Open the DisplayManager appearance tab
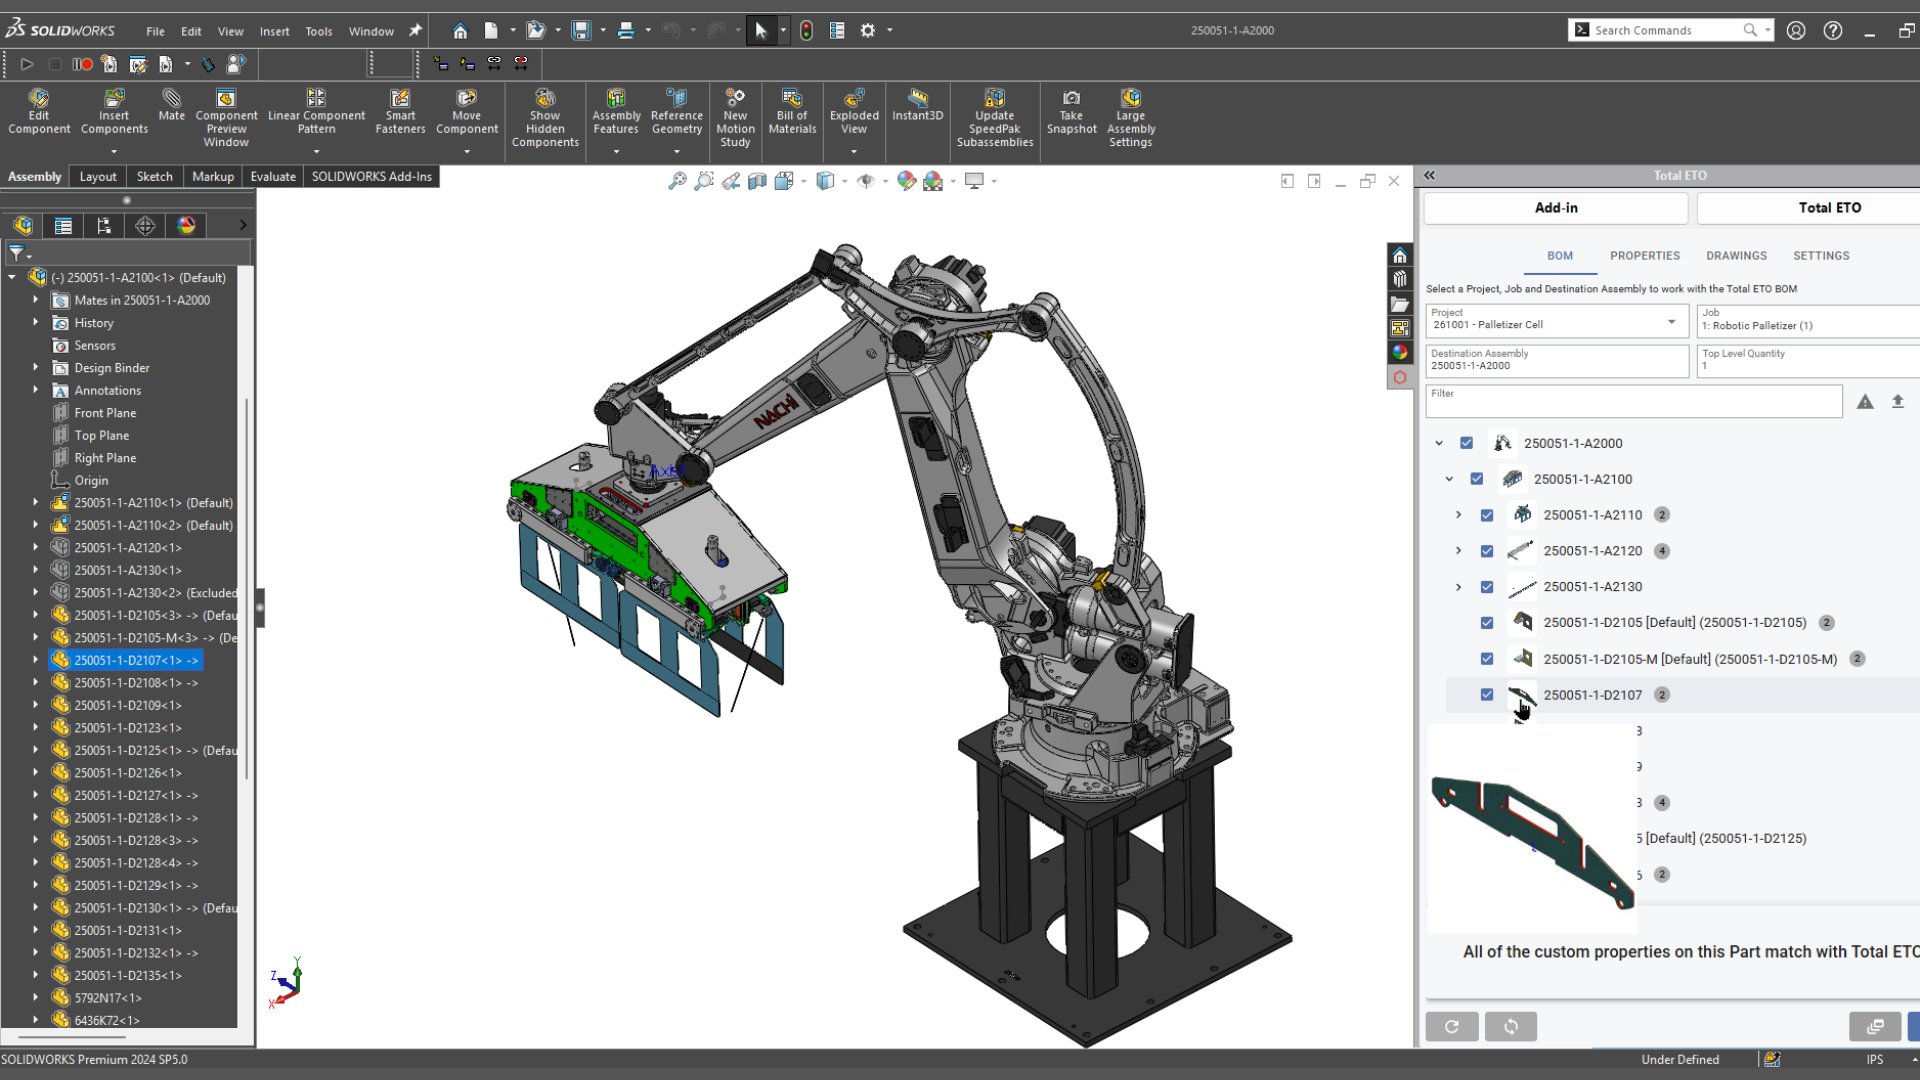This screenshot has height=1080, width=1920. (x=186, y=226)
